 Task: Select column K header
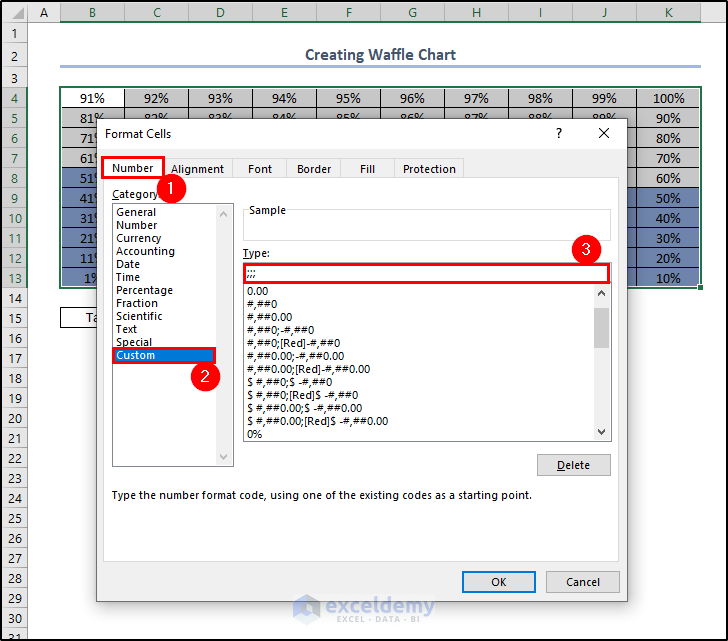[x=669, y=13]
